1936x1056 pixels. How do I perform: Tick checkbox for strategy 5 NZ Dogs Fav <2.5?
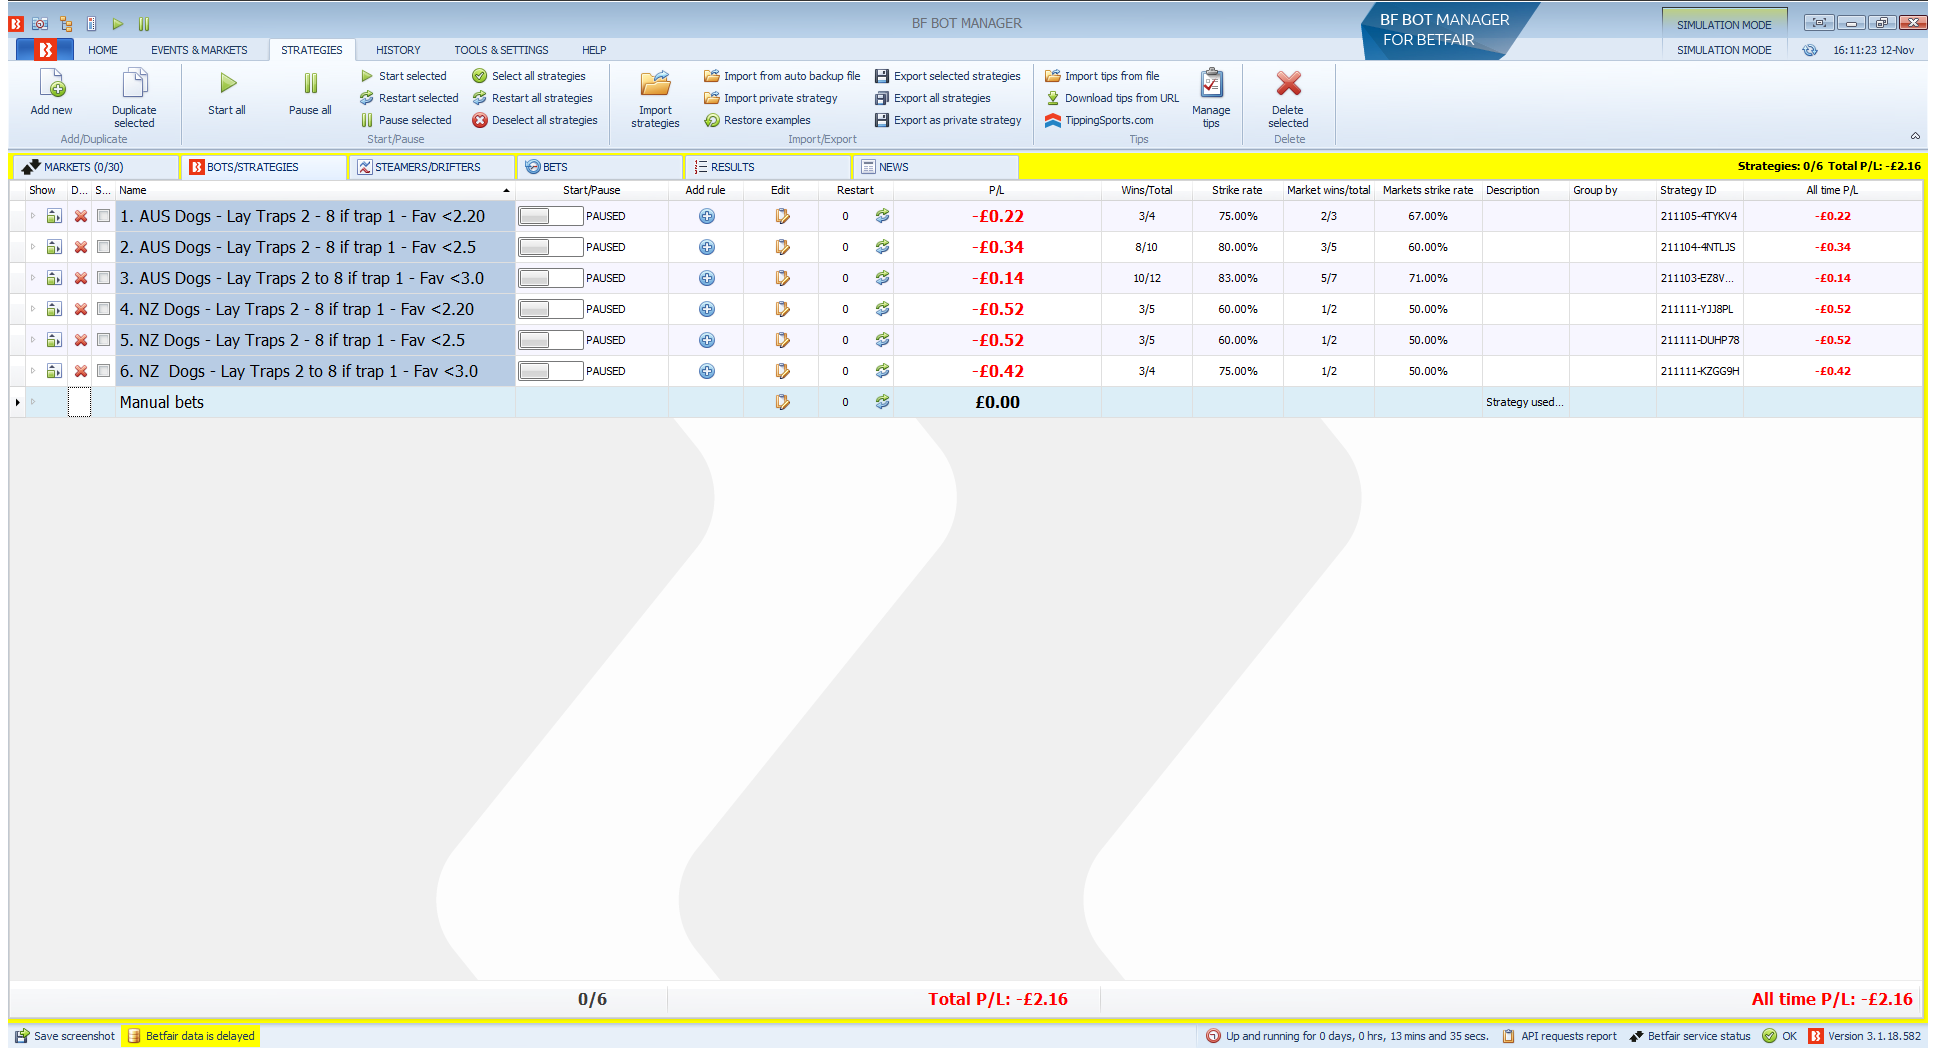[104, 340]
